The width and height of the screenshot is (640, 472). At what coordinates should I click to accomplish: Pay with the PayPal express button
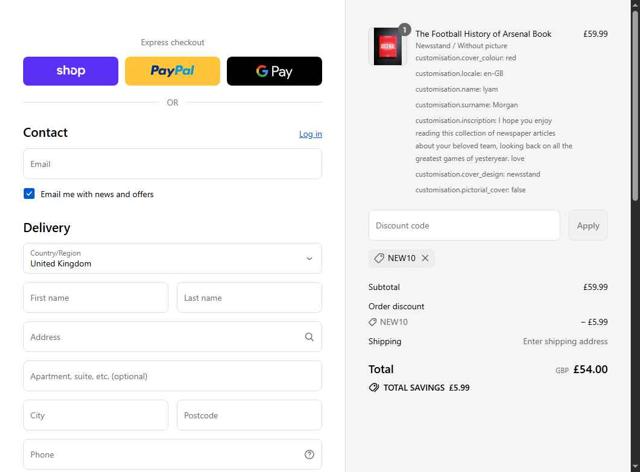click(x=172, y=71)
